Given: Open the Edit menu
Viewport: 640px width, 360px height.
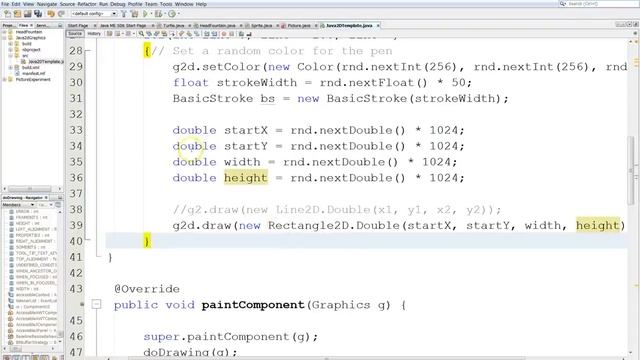Looking at the screenshot, I should click(16, 4).
